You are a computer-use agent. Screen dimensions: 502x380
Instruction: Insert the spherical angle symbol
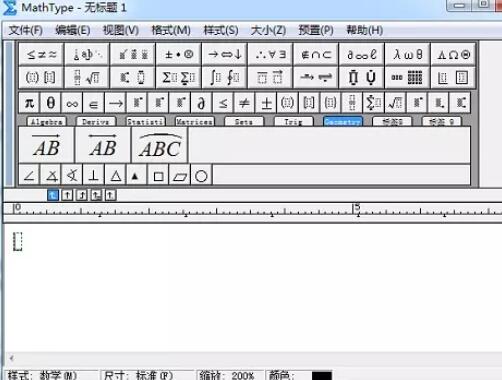pos(72,175)
